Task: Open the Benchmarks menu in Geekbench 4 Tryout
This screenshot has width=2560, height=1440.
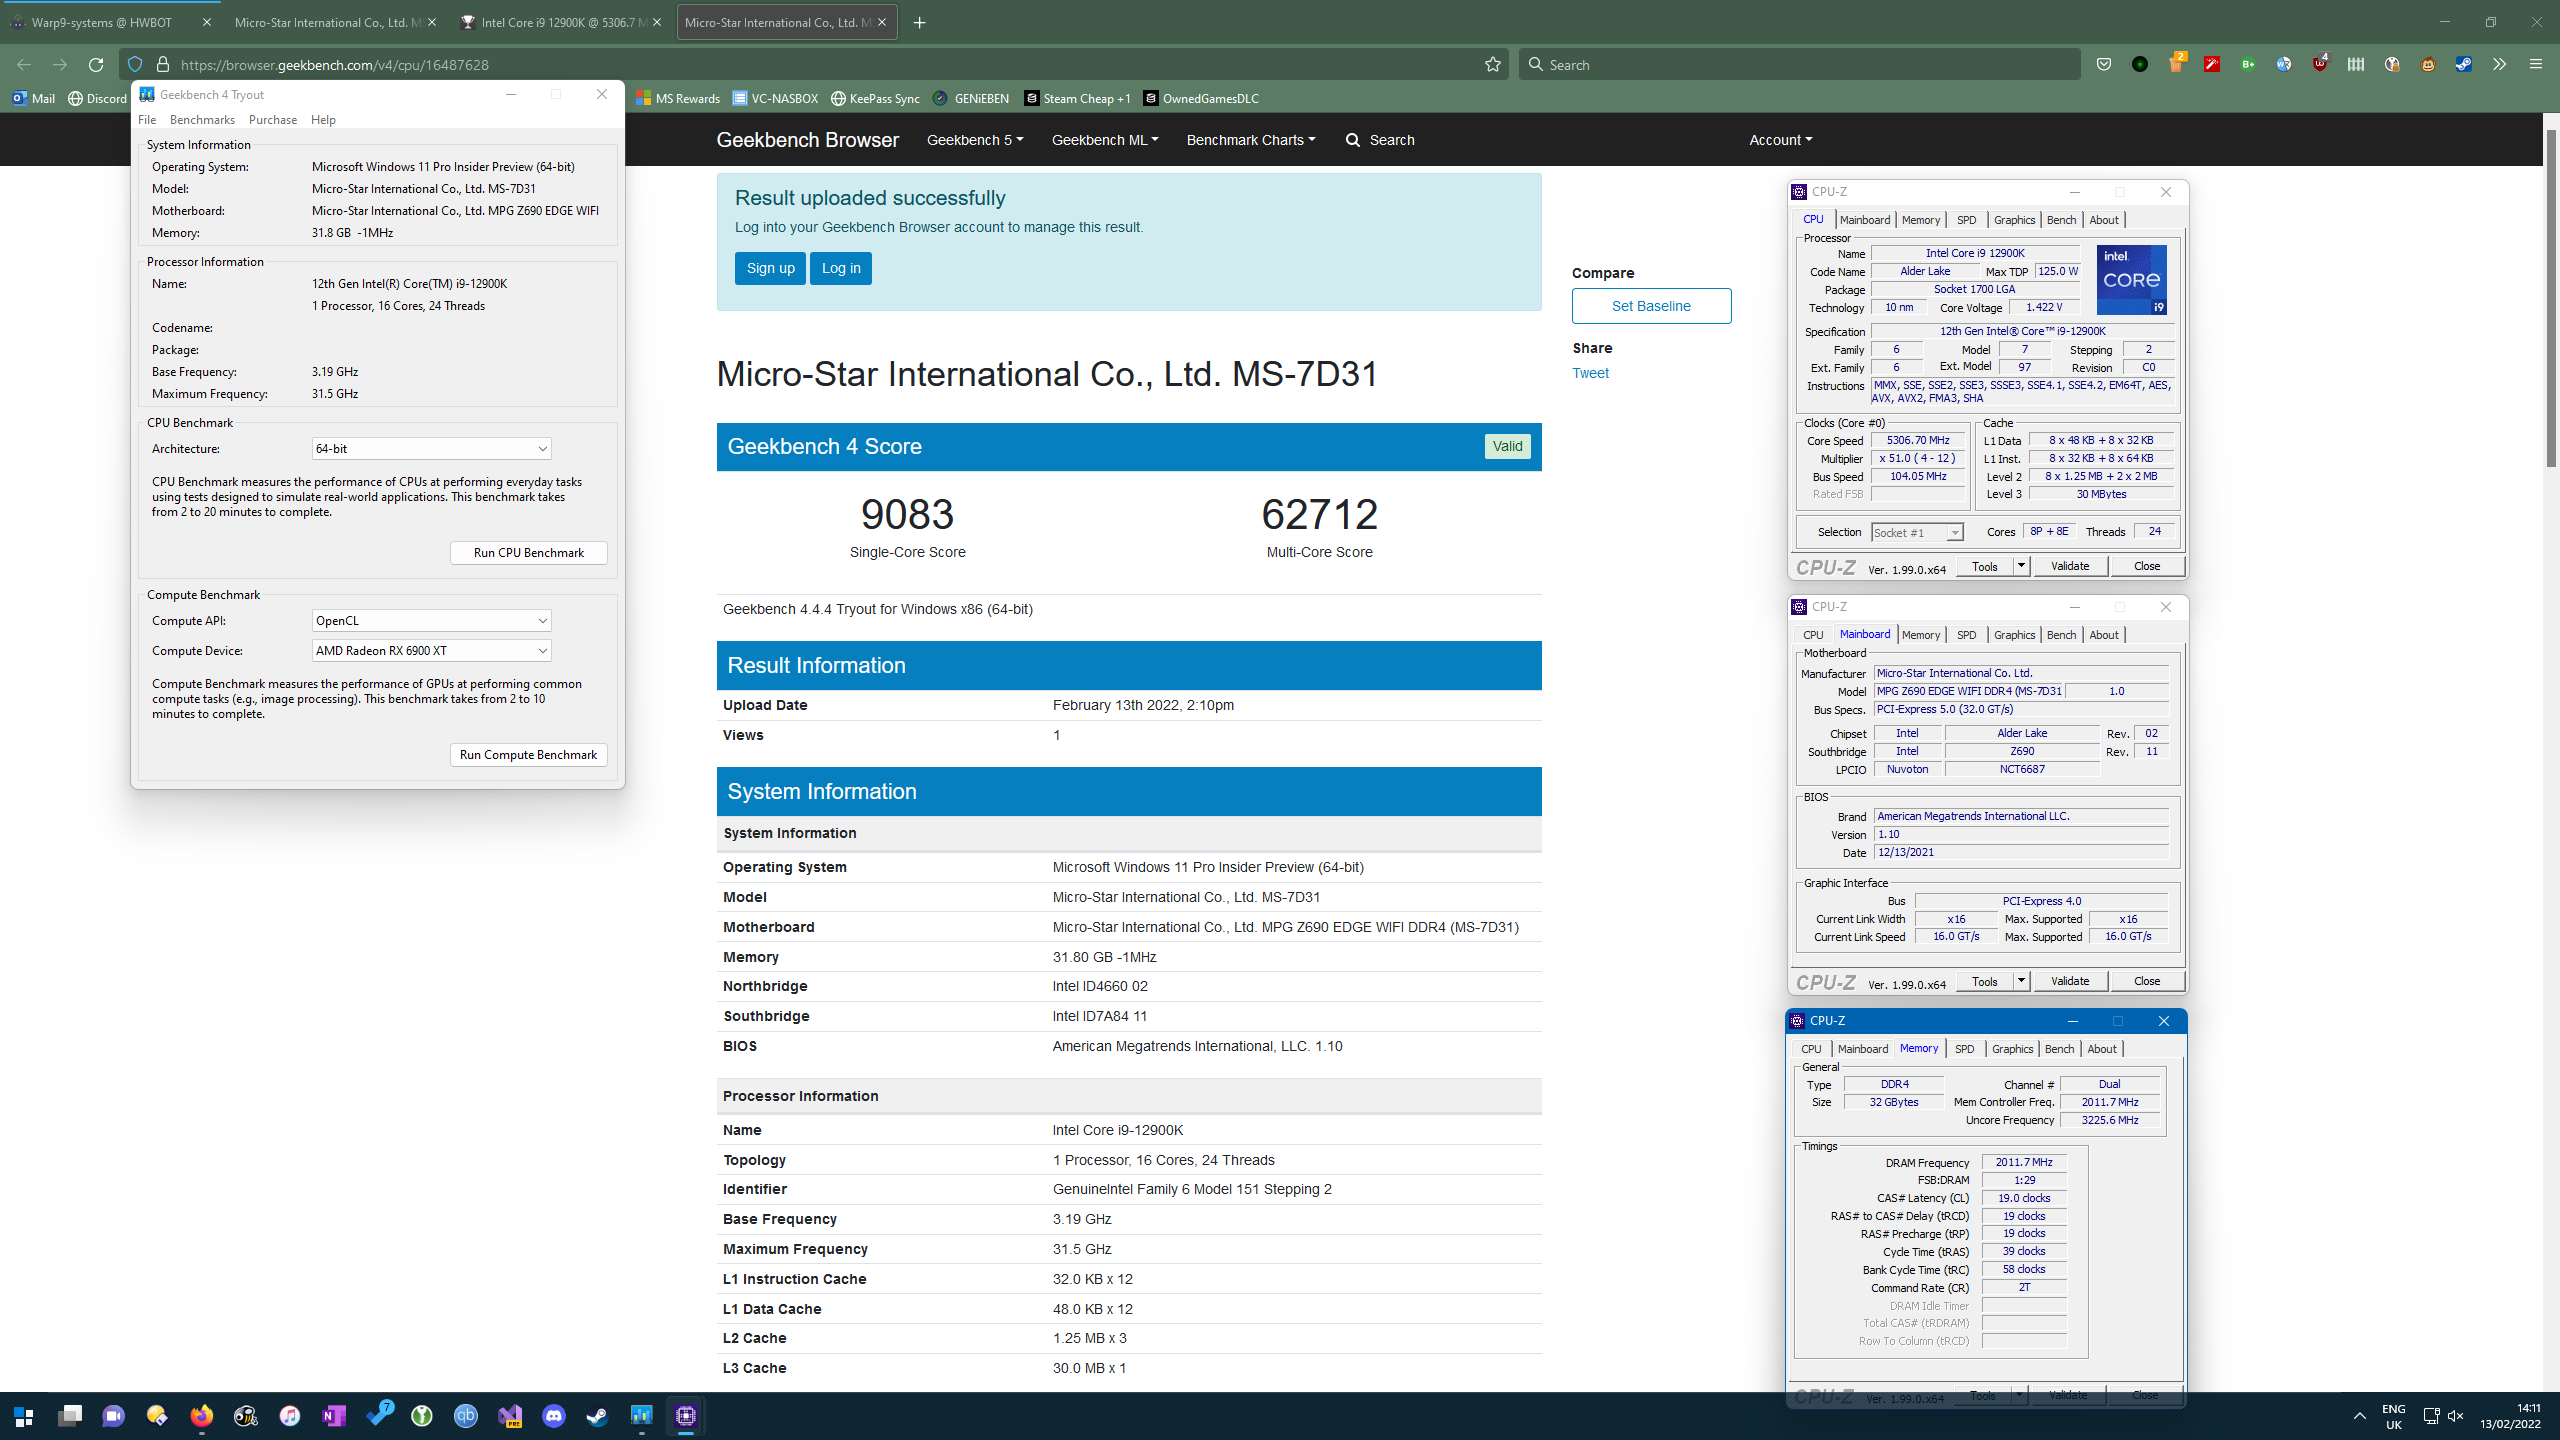Action: click(202, 120)
